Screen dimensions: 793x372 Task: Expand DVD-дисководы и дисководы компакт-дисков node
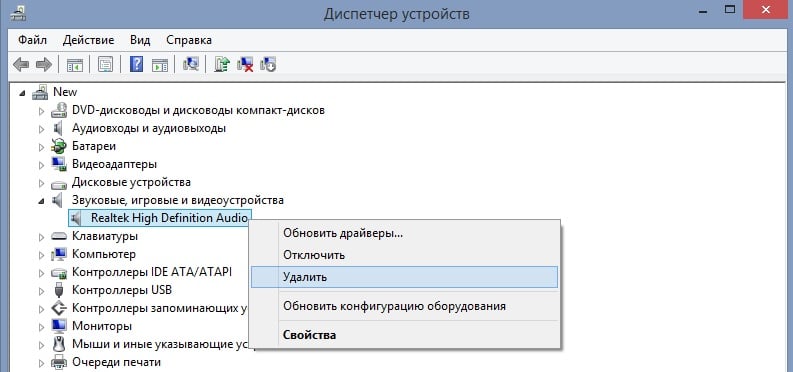click(41, 110)
